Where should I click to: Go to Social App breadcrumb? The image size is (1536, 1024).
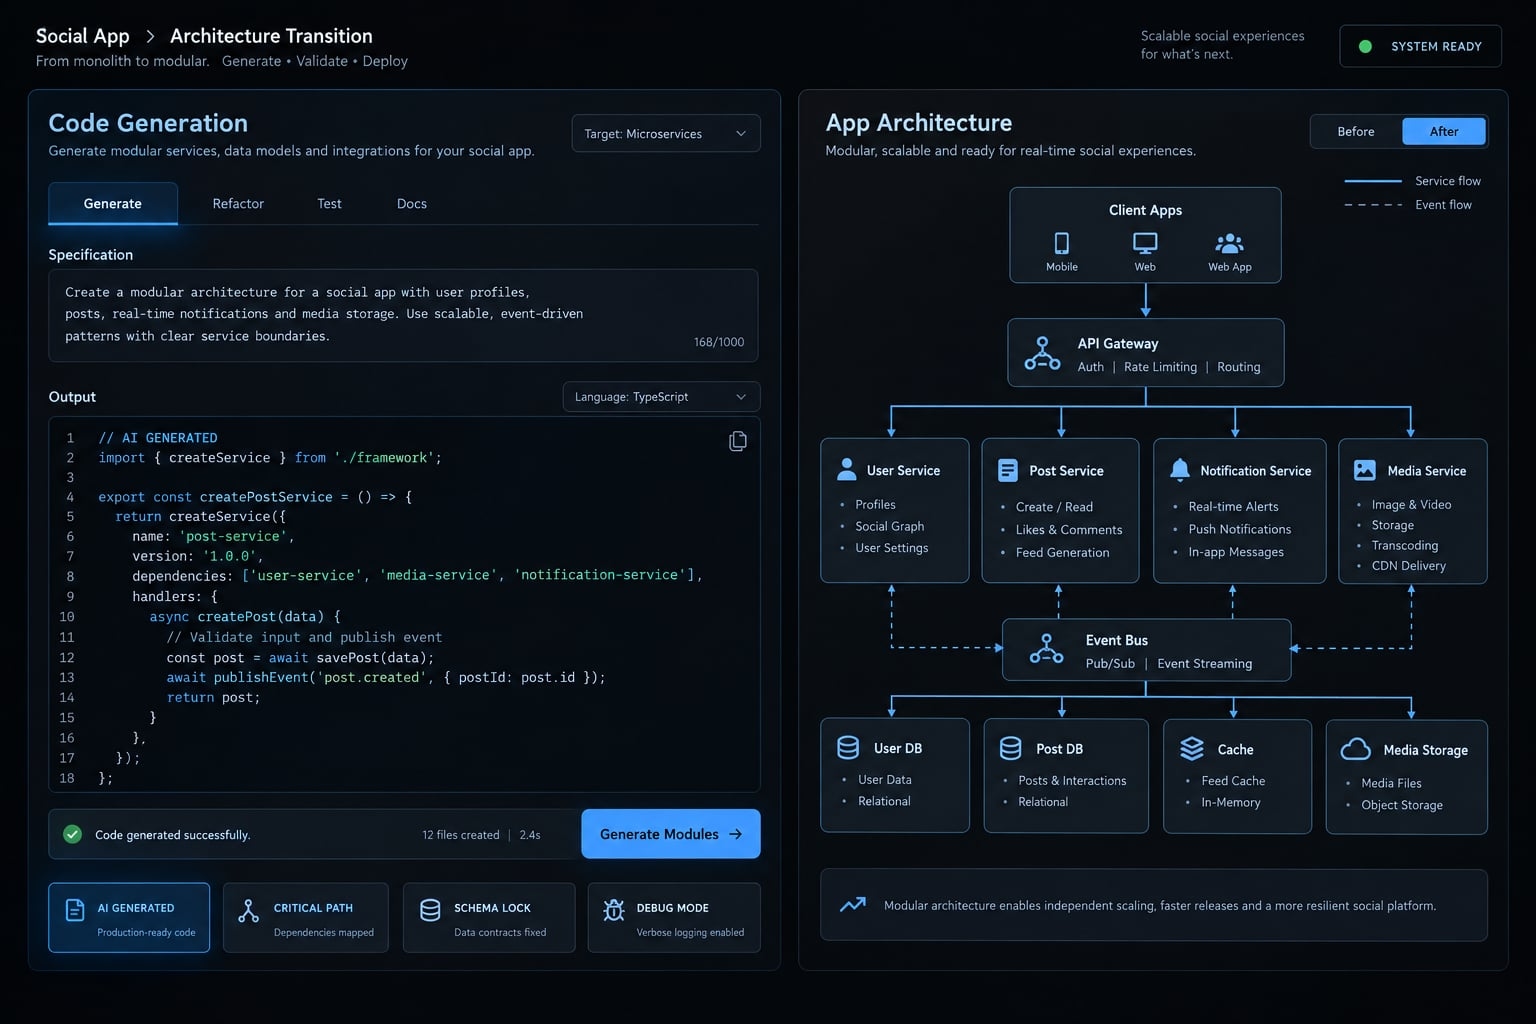[x=83, y=36]
